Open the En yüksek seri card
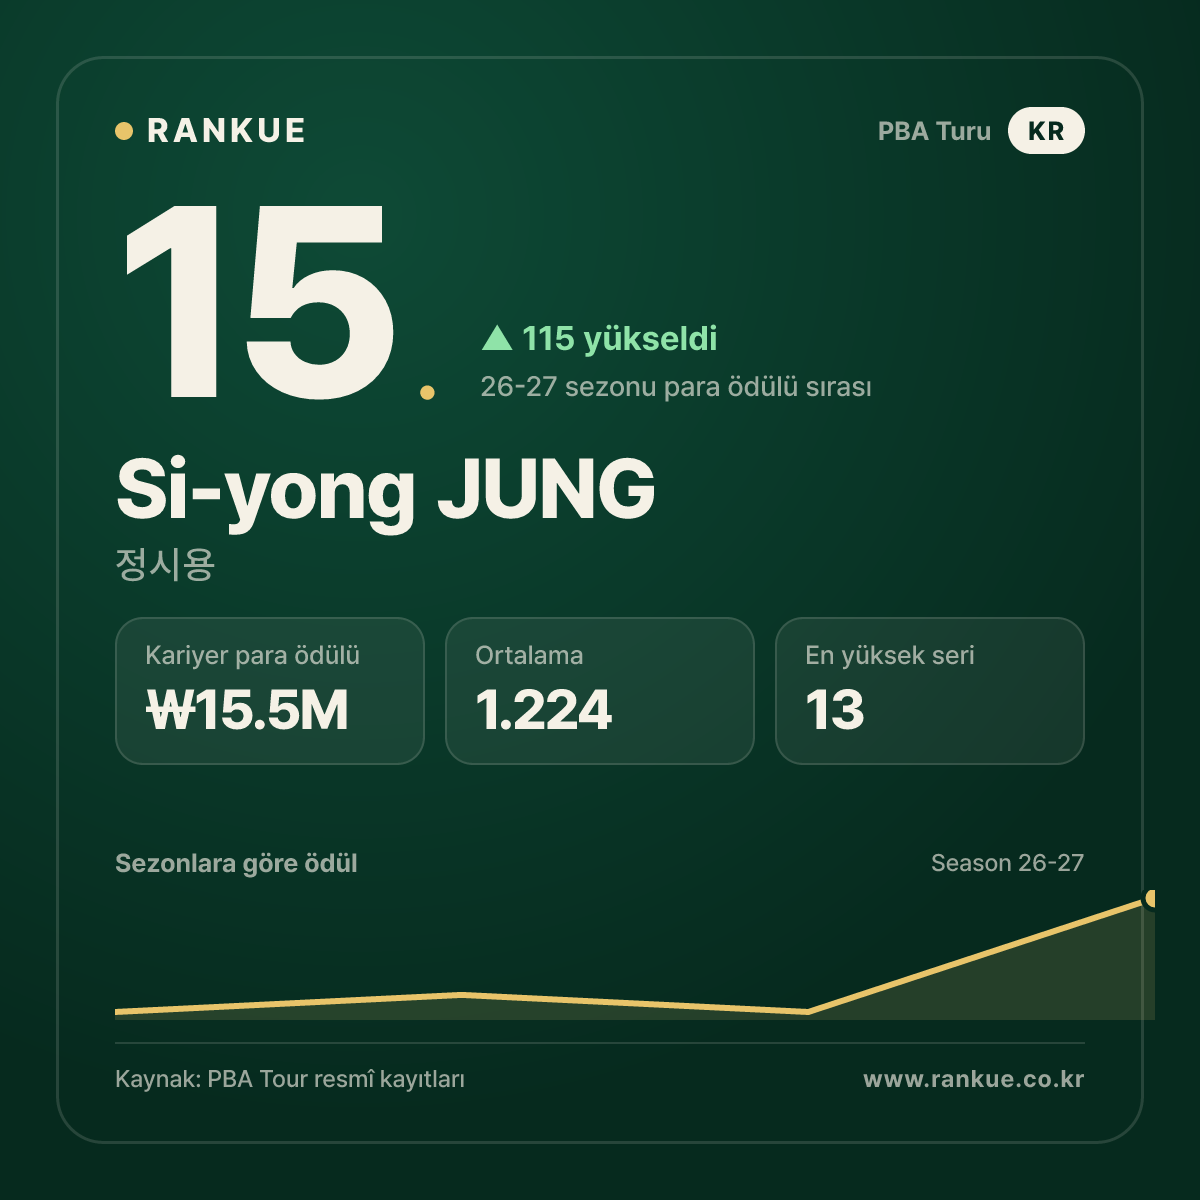 click(x=930, y=691)
